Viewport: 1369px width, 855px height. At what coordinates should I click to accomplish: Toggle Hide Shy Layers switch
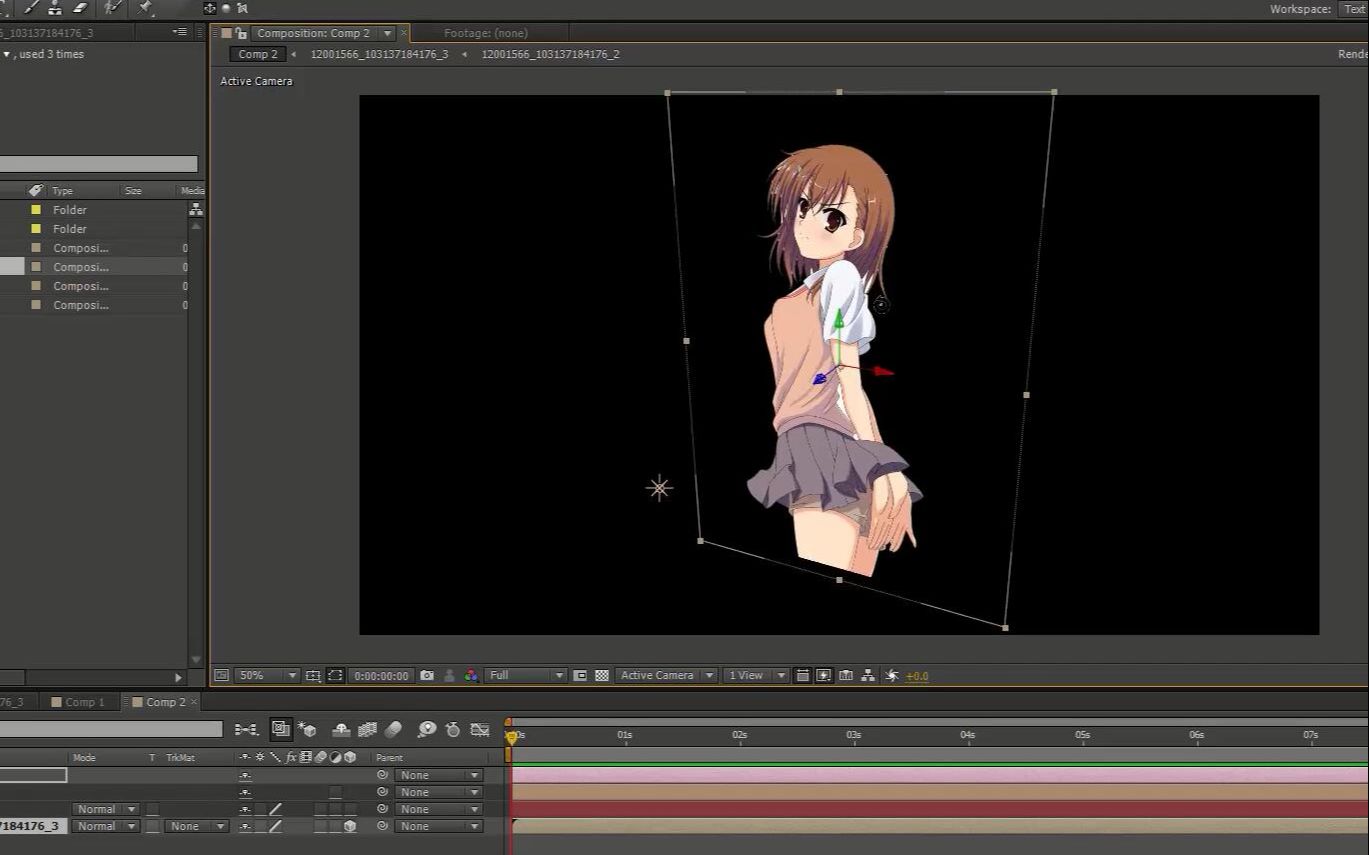pos(341,730)
